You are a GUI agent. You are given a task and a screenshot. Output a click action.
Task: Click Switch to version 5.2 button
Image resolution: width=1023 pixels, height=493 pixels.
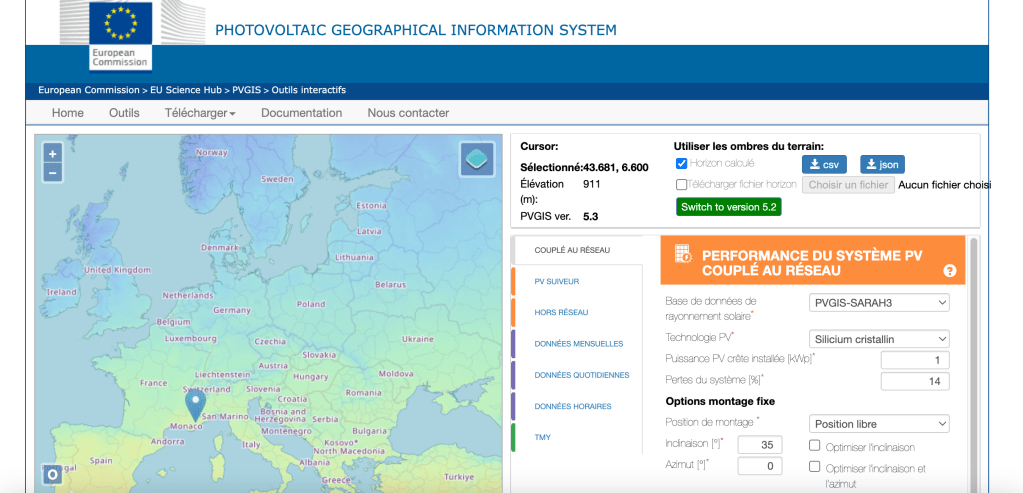coord(728,207)
